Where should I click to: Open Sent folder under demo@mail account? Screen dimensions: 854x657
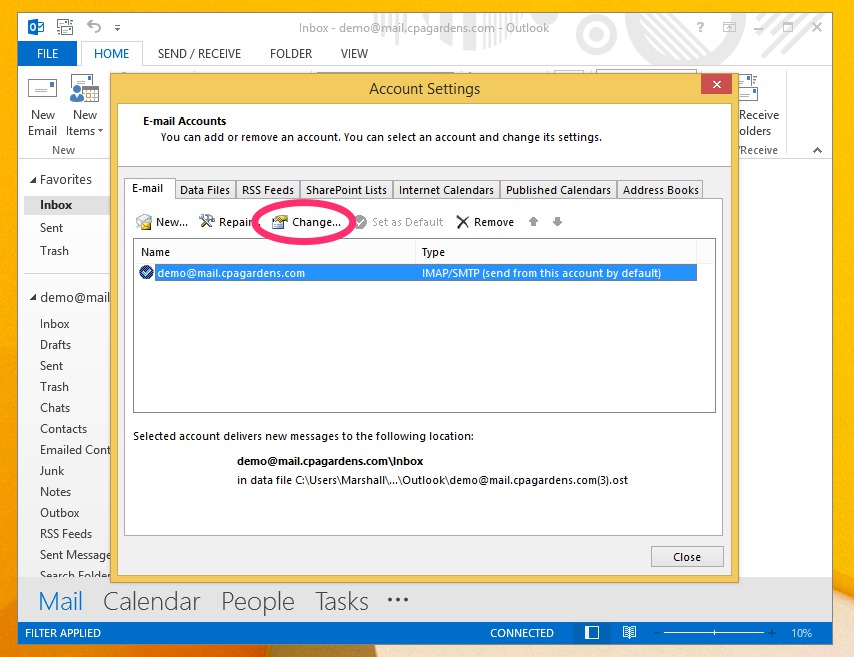point(51,366)
